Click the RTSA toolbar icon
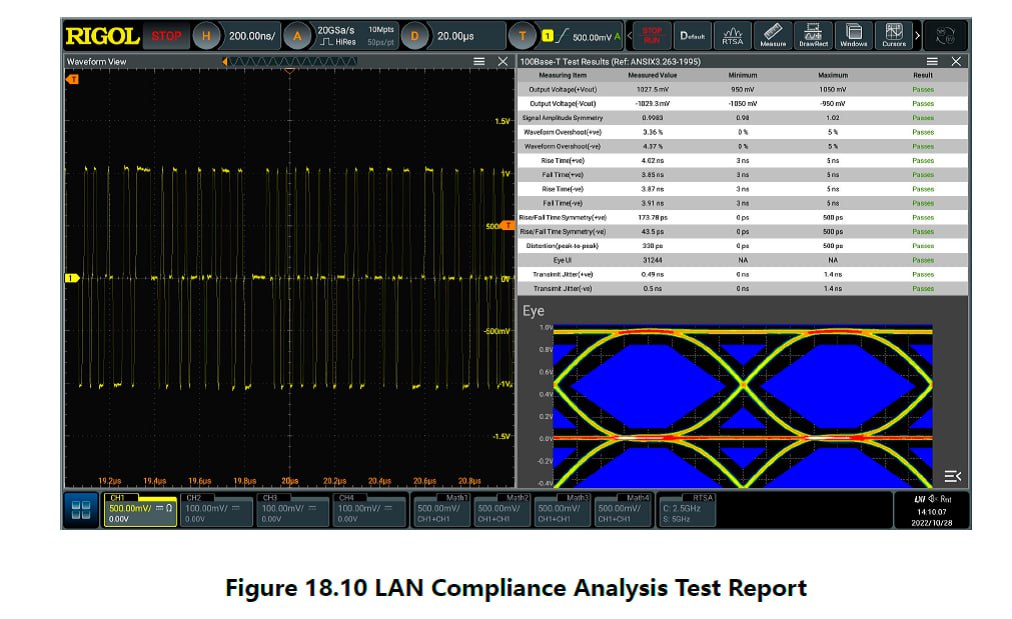 tap(733, 37)
